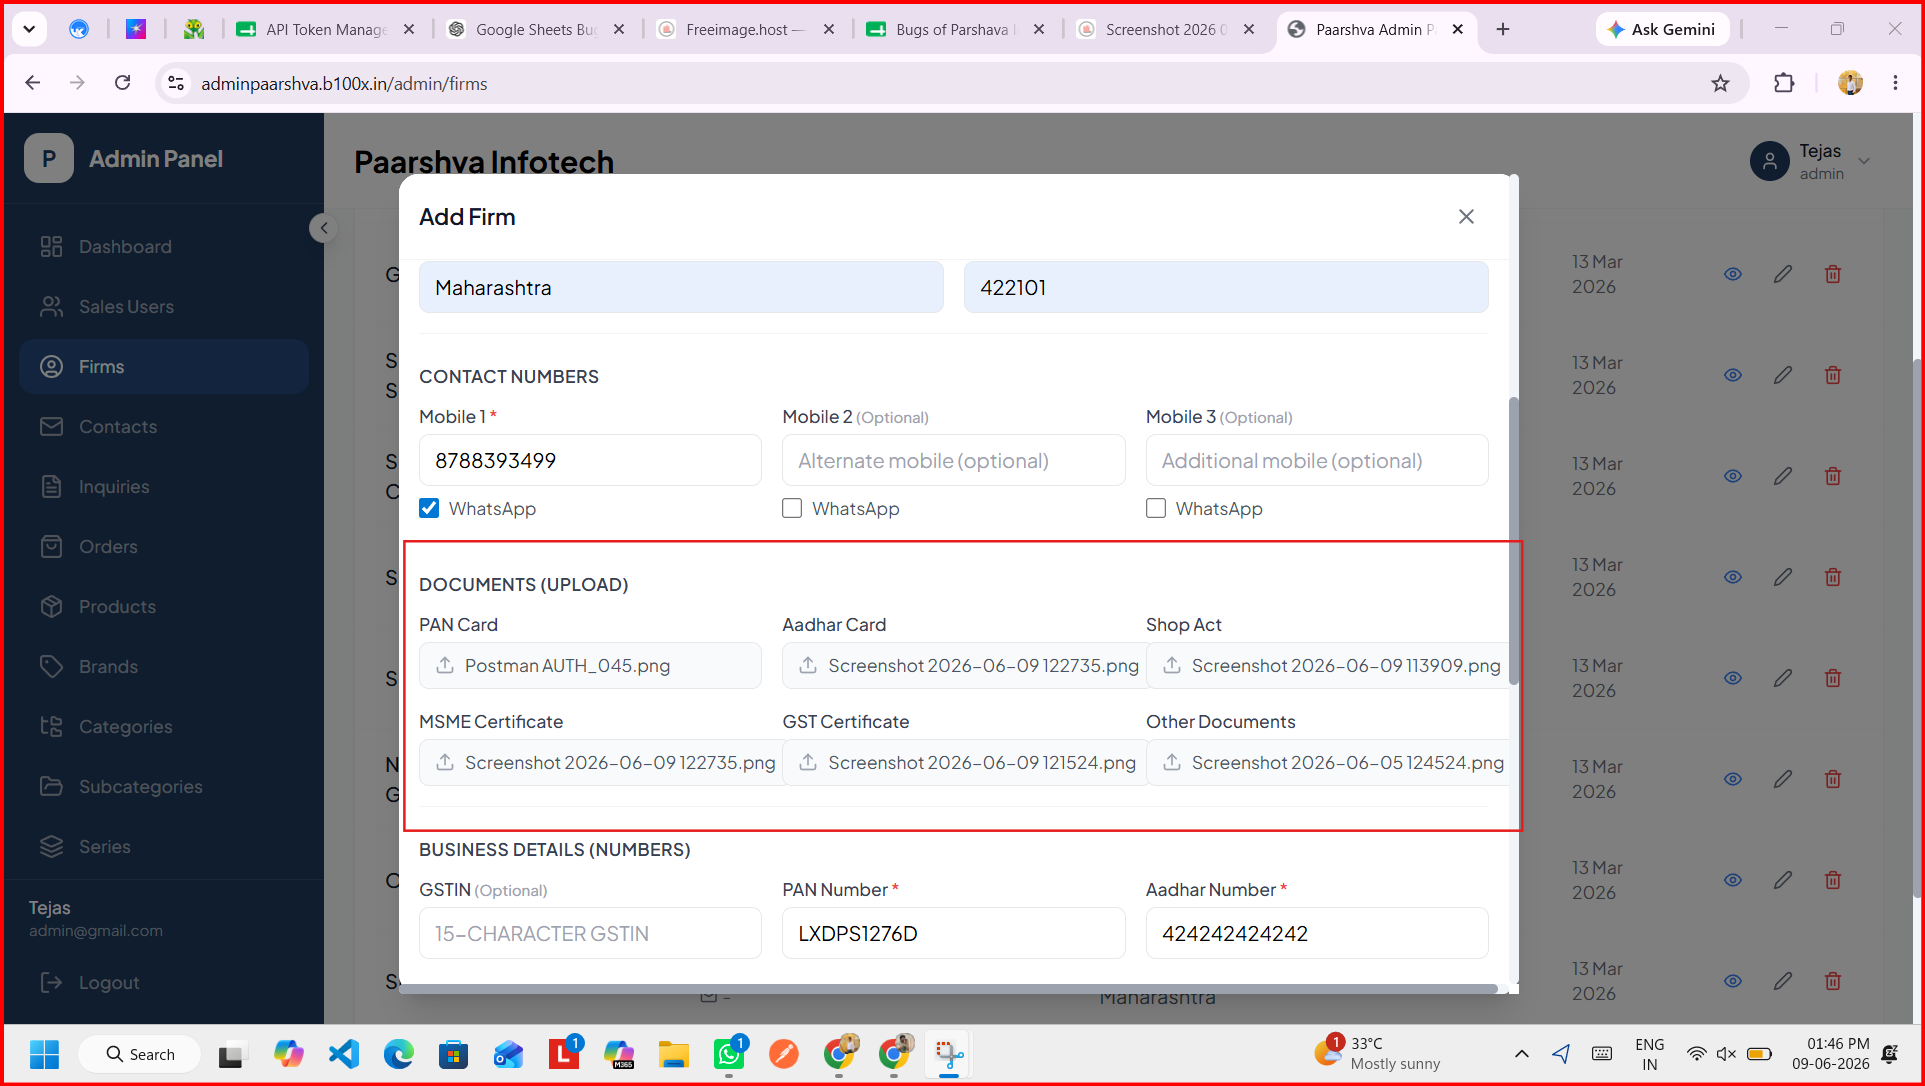Click the Aadhar Card upload field
The image size is (1925, 1086).
(x=962, y=665)
